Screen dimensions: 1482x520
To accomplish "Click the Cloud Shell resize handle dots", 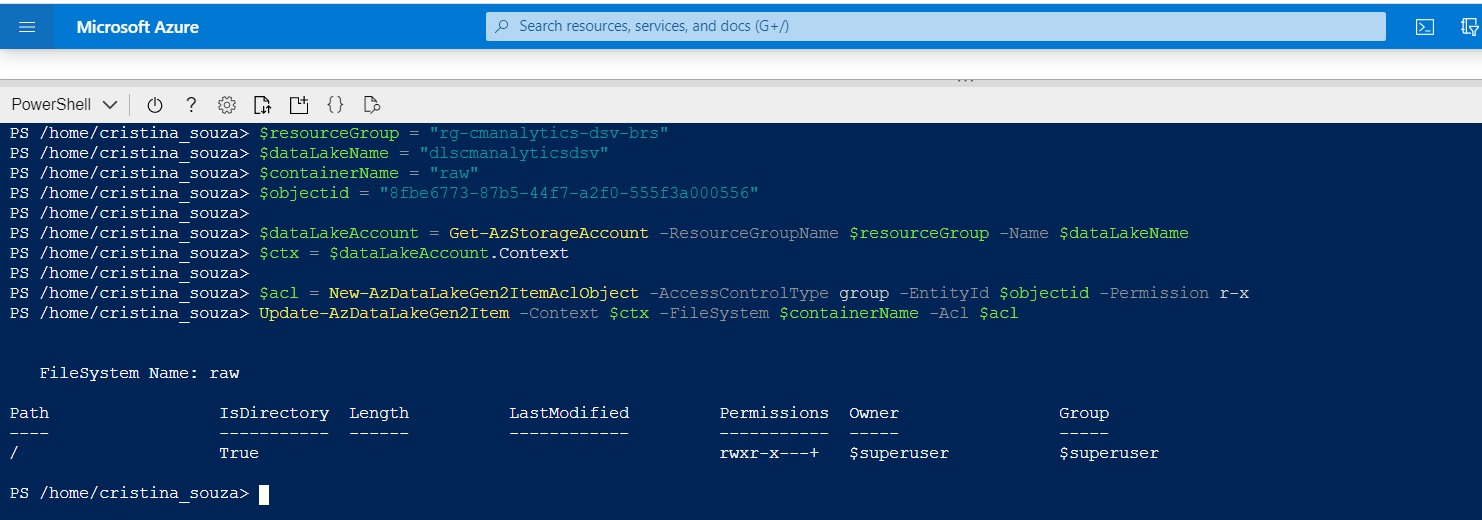I will click(966, 80).
